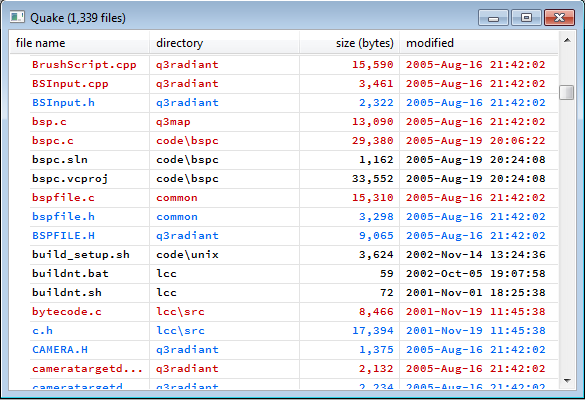
Task: Click the date 2002-Nov-14 13:24:36
Action: [476, 255]
